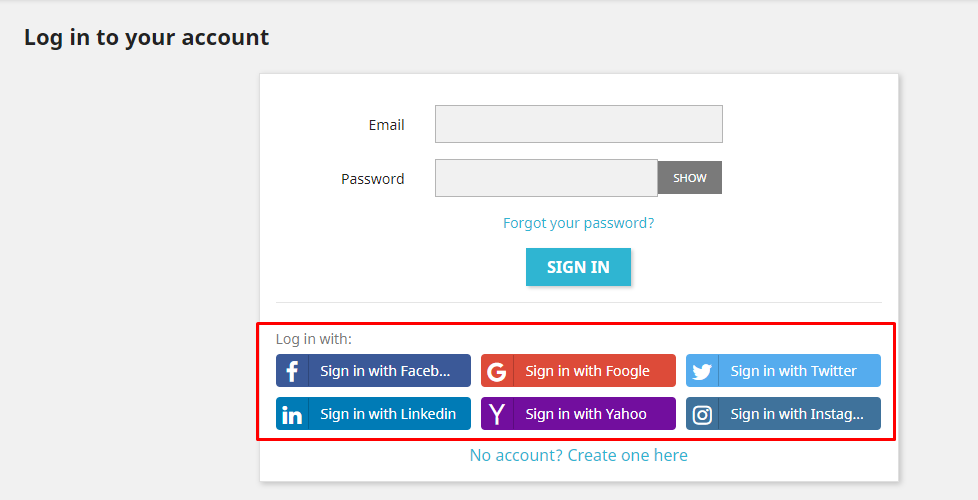Viewport: 978px width, 500px height.
Task: Click the Twitter bird icon
Action: [x=702, y=372]
